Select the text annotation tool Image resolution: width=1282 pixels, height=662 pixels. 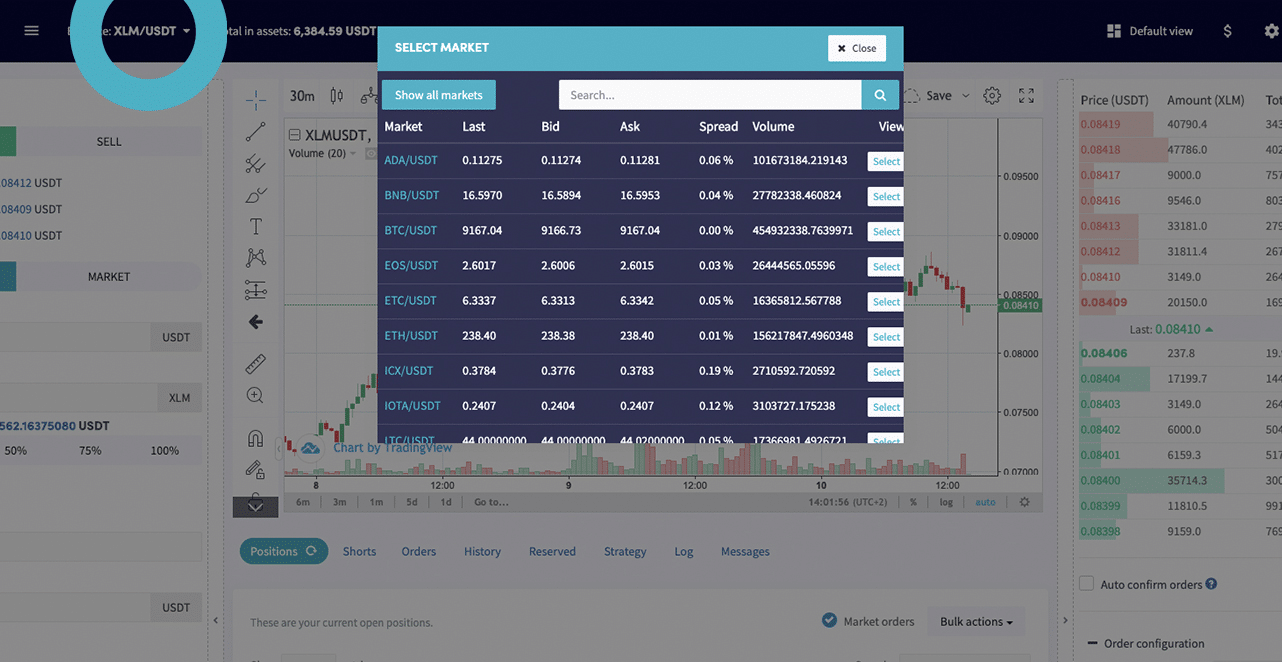[x=256, y=227]
